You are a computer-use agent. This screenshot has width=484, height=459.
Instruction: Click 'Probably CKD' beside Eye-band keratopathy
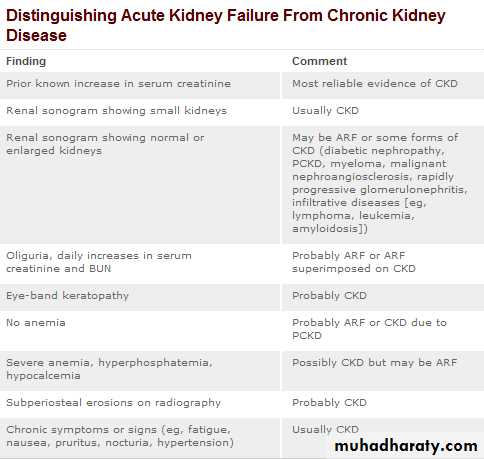click(329, 296)
